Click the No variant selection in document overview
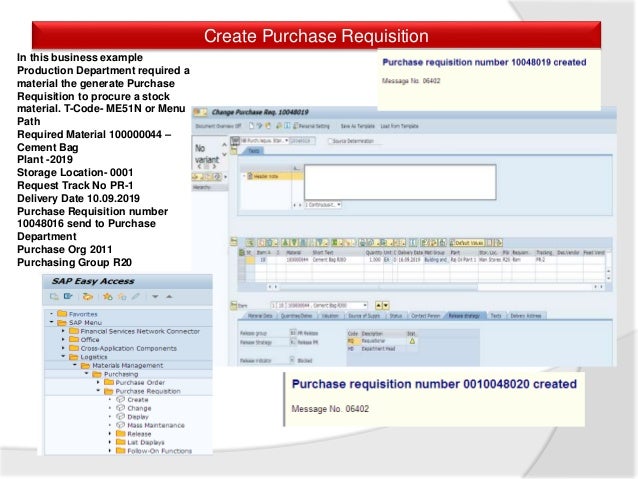Image resolution: width=638 pixels, height=479 pixels. [207, 154]
